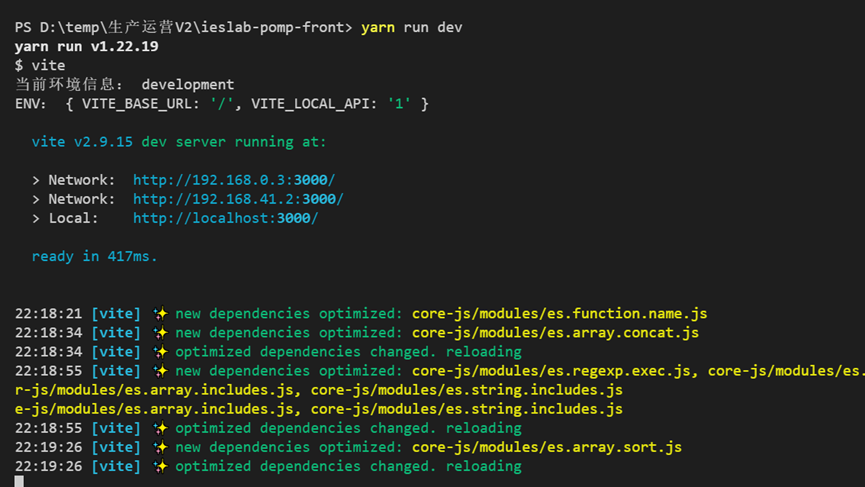Click the '$ vite' command line
This screenshot has height=487, width=865.
(x=40, y=65)
